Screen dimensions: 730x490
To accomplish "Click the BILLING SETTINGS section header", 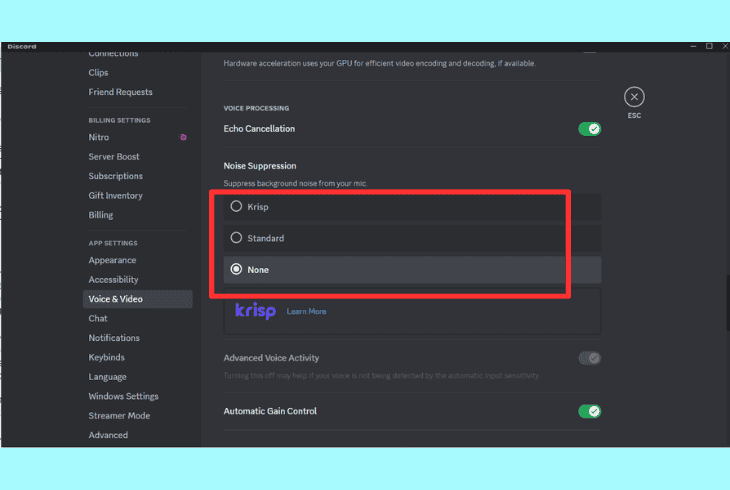I will pyautogui.click(x=119, y=121).
